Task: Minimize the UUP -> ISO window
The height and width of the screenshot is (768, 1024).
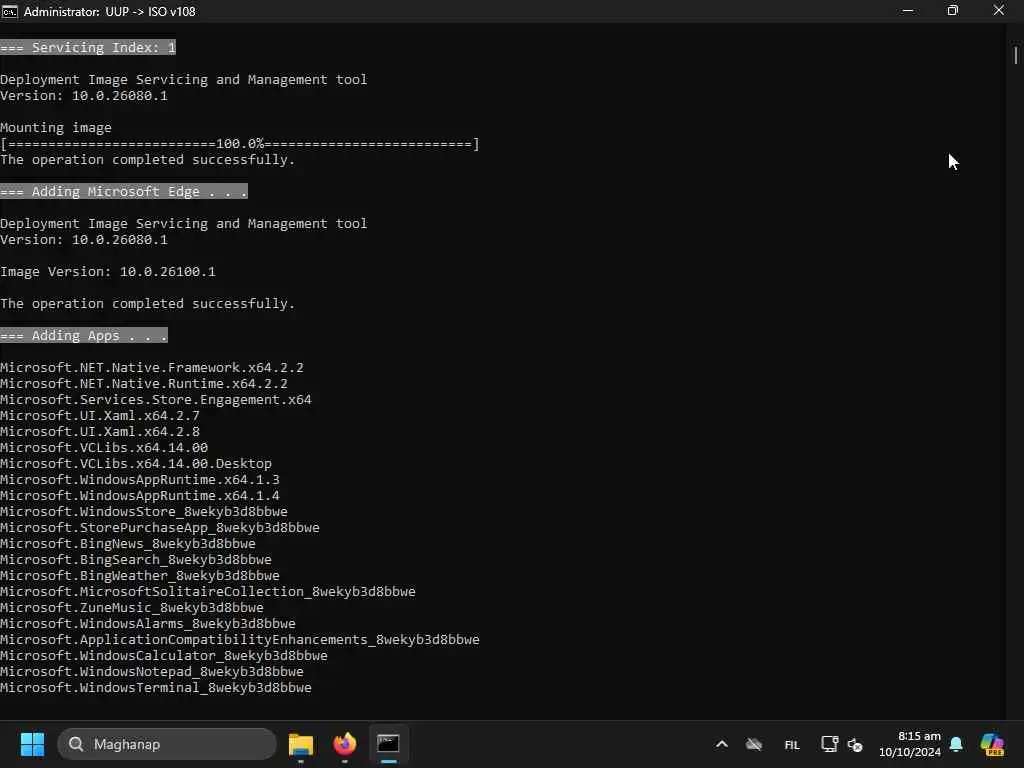Action: 908,10
